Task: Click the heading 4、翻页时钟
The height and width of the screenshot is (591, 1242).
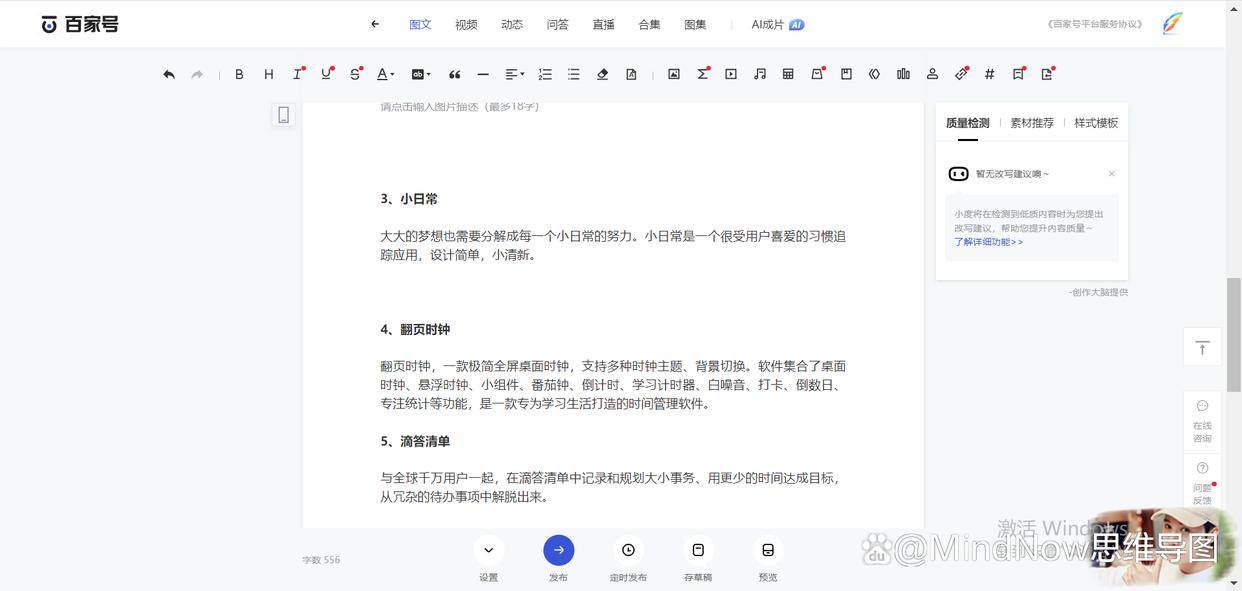Action: [x=415, y=329]
